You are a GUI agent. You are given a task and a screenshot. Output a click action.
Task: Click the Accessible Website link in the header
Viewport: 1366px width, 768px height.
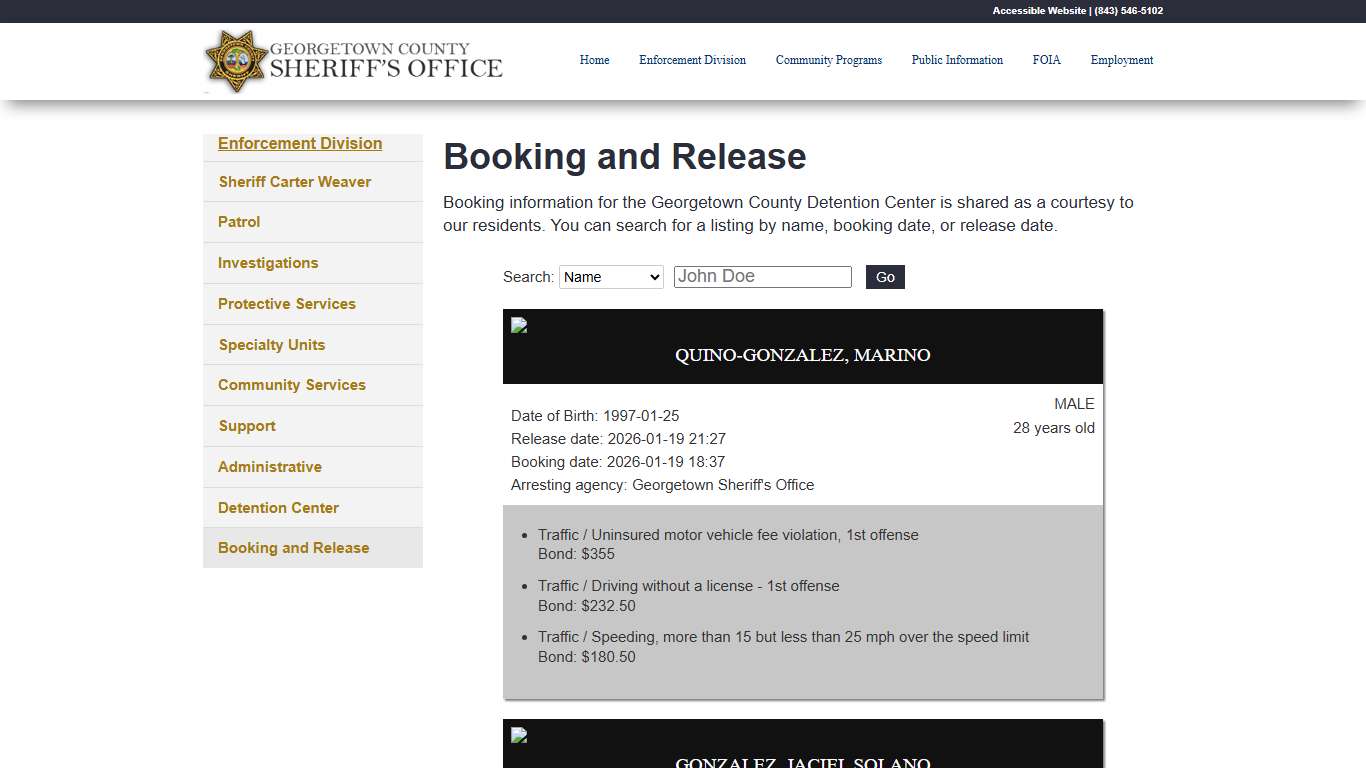coord(1037,11)
